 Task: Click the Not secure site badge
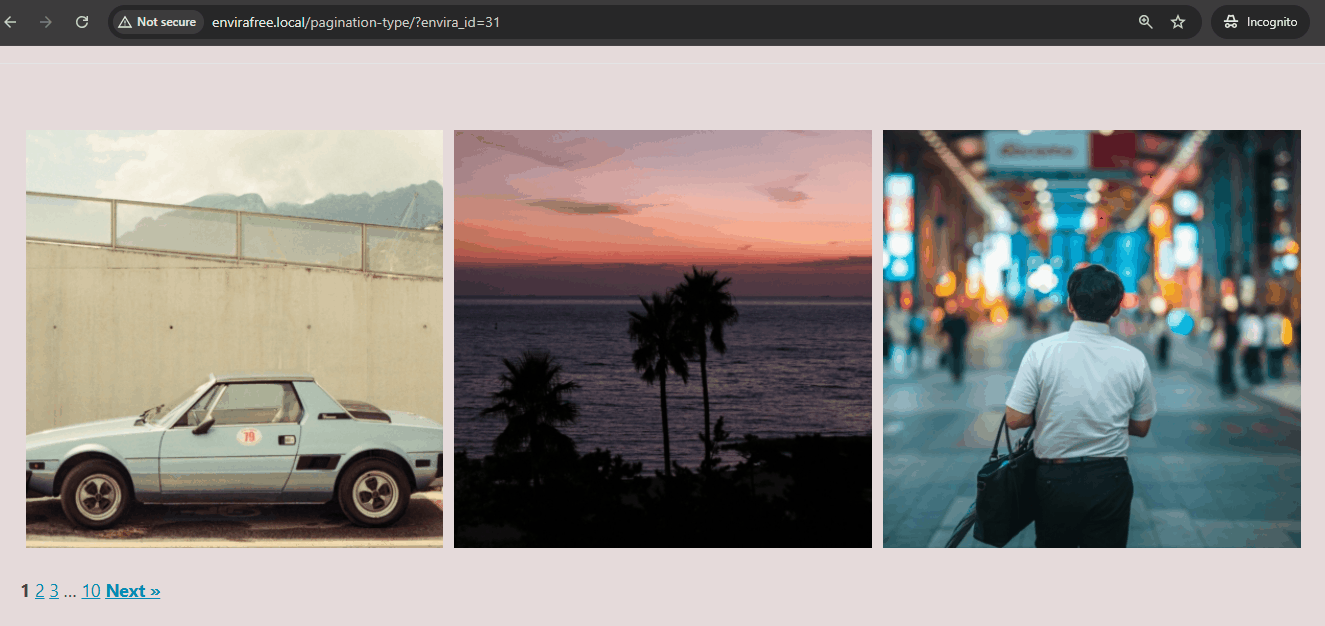coord(156,21)
